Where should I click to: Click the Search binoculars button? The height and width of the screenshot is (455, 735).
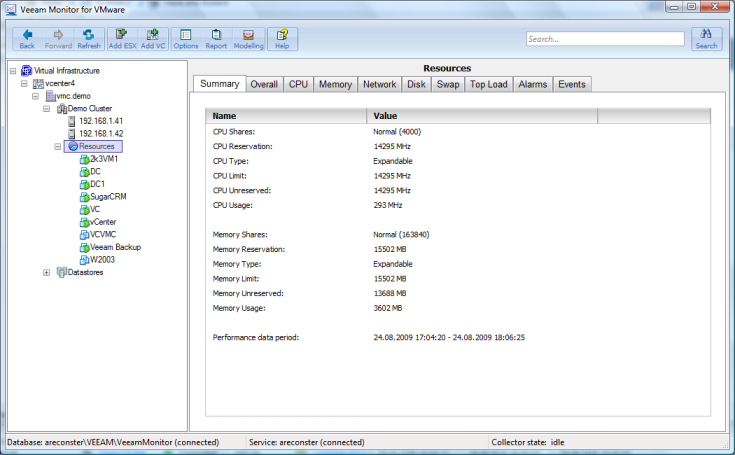[706, 38]
